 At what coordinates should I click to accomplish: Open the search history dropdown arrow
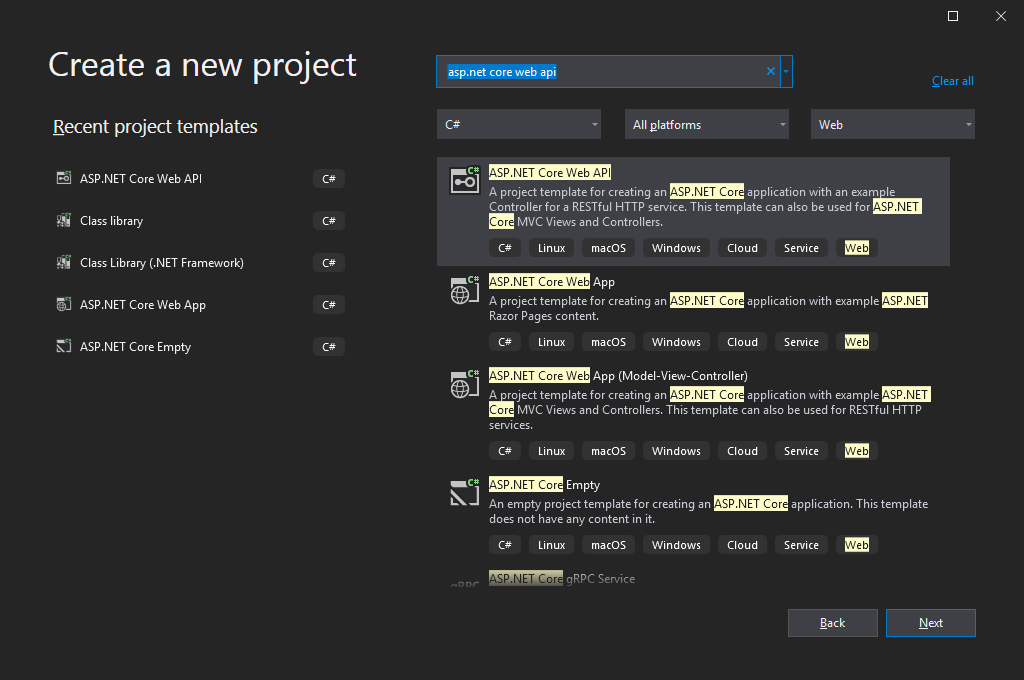pos(786,71)
